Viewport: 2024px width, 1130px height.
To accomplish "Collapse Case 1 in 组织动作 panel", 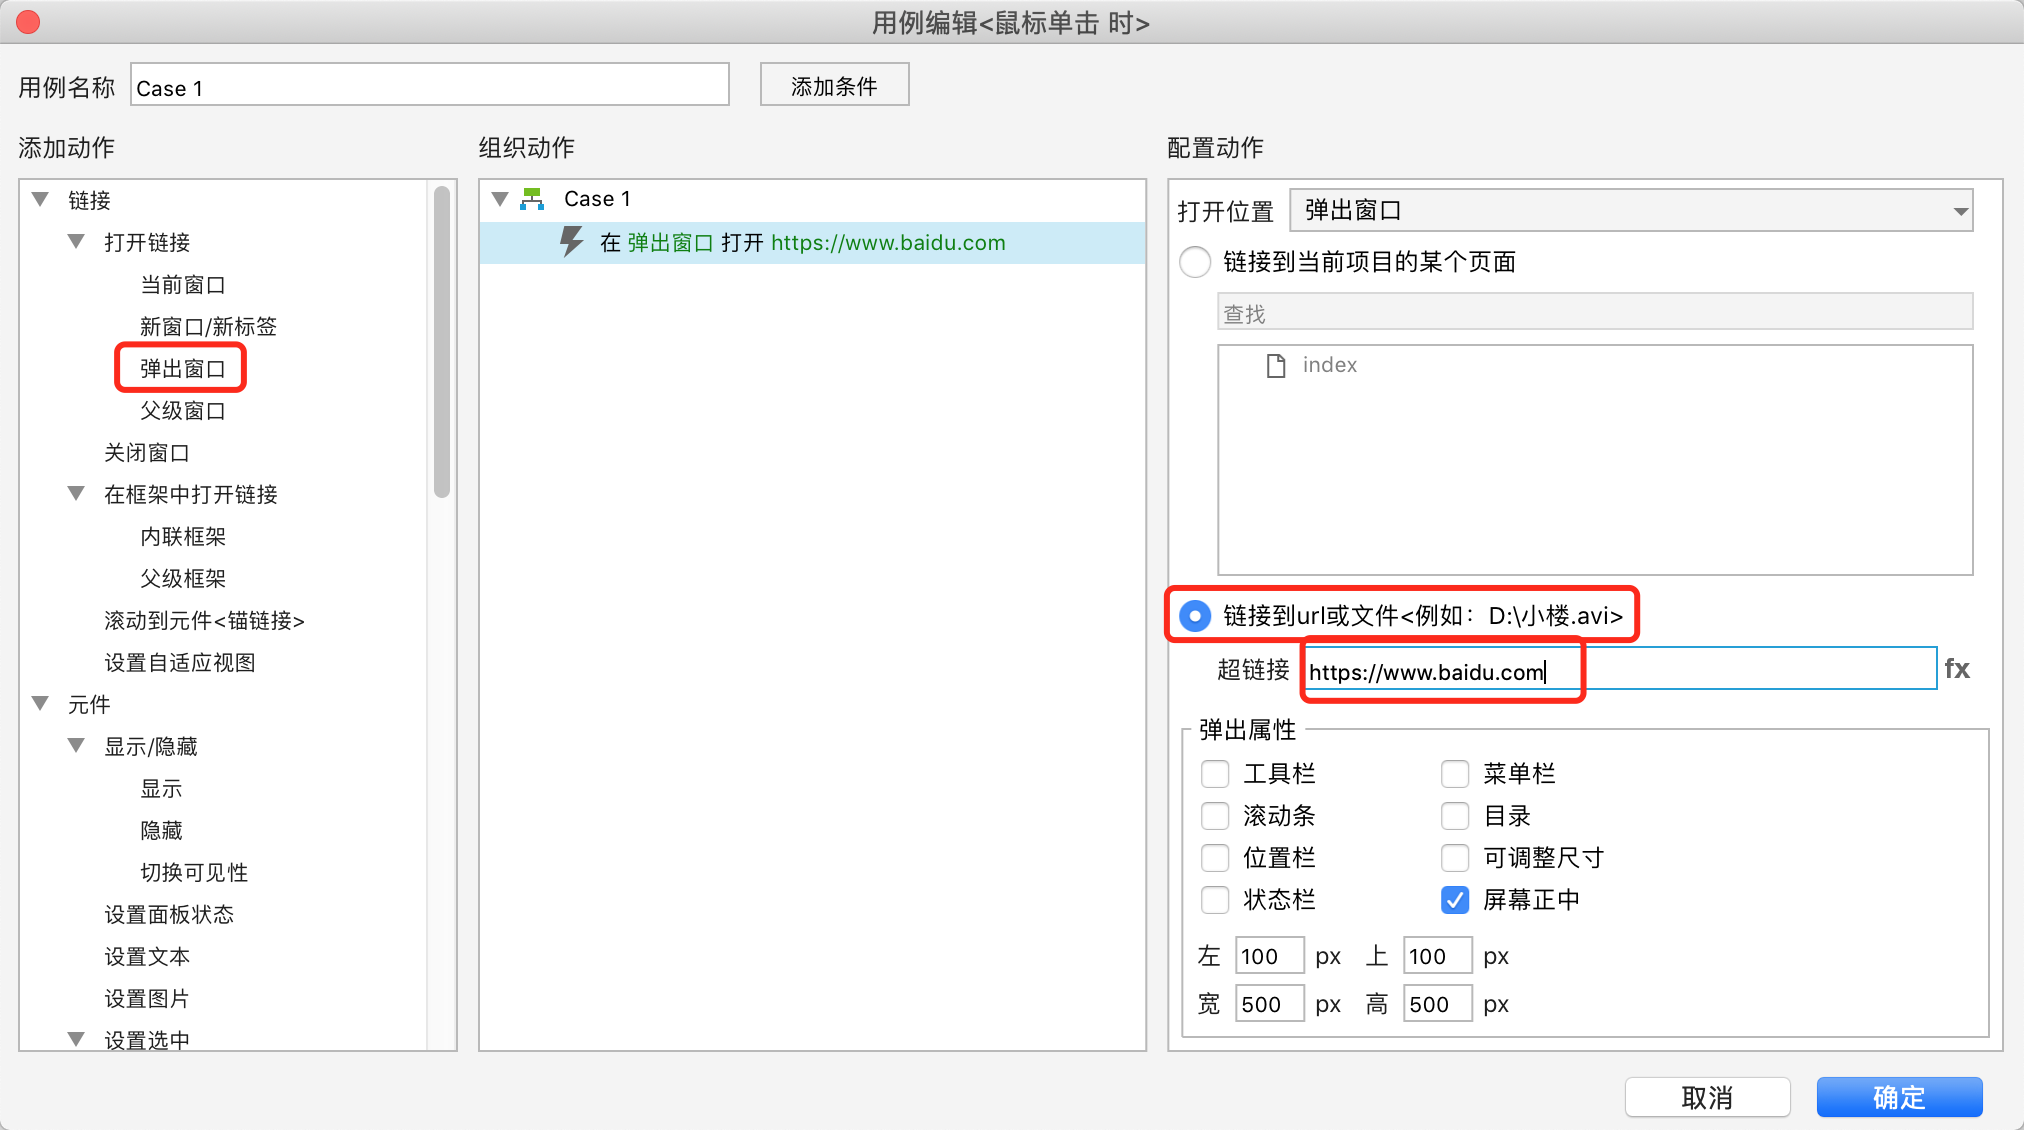I will point(501,199).
